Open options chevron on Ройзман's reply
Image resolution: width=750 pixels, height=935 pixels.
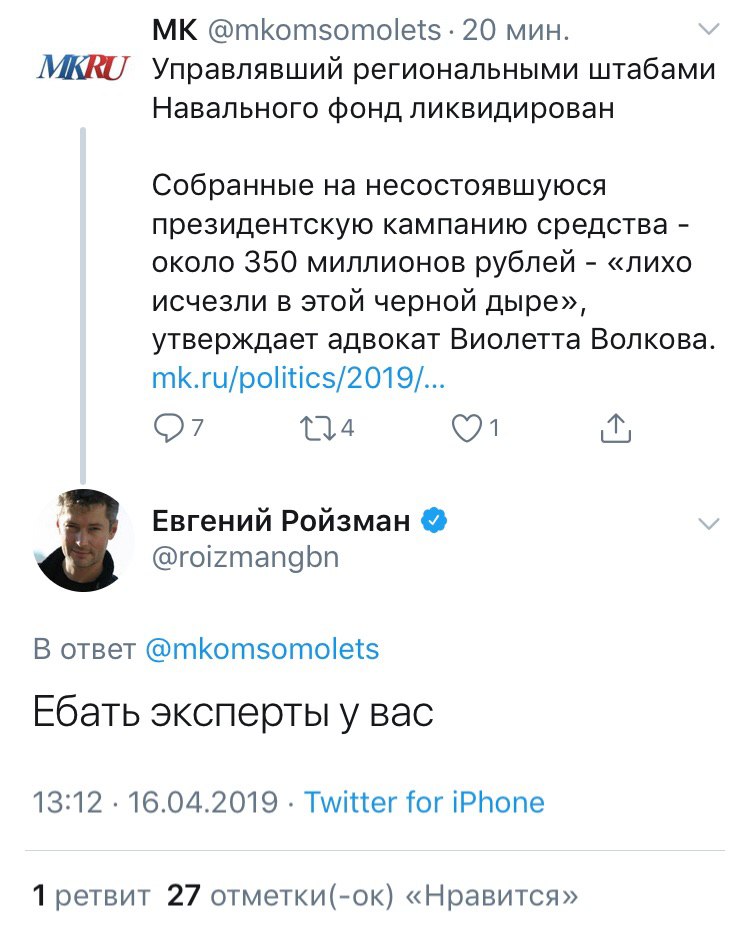tap(709, 524)
